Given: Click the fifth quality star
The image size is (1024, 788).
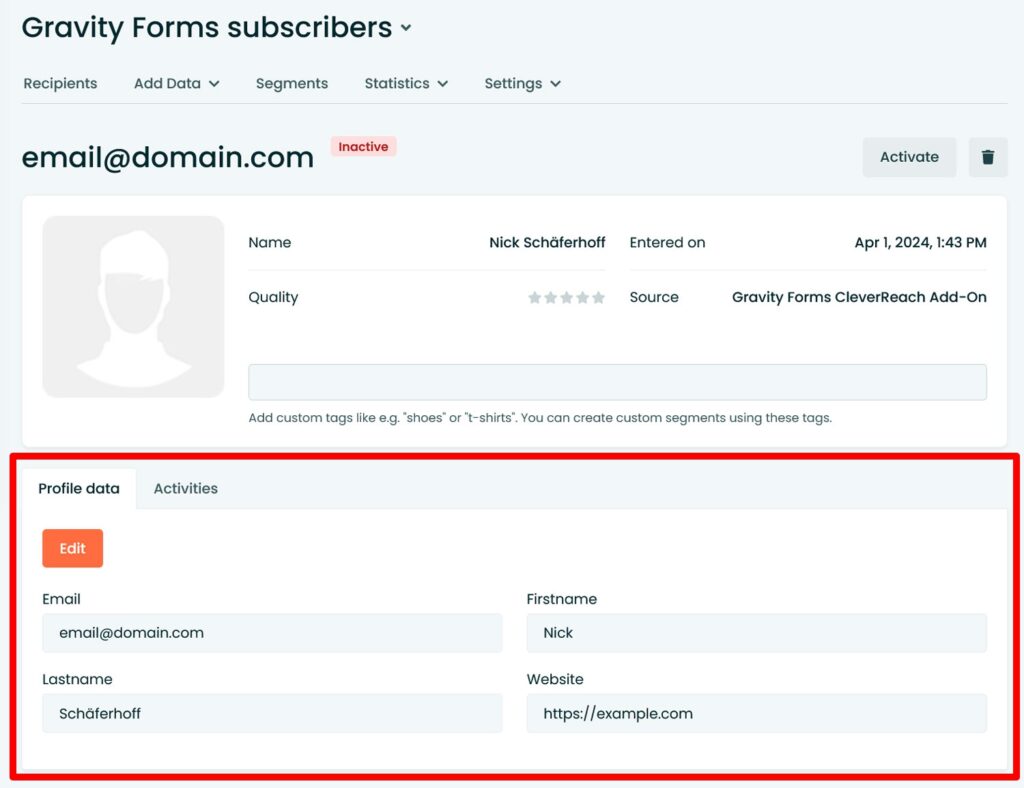Looking at the screenshot, I should point(599,297).
